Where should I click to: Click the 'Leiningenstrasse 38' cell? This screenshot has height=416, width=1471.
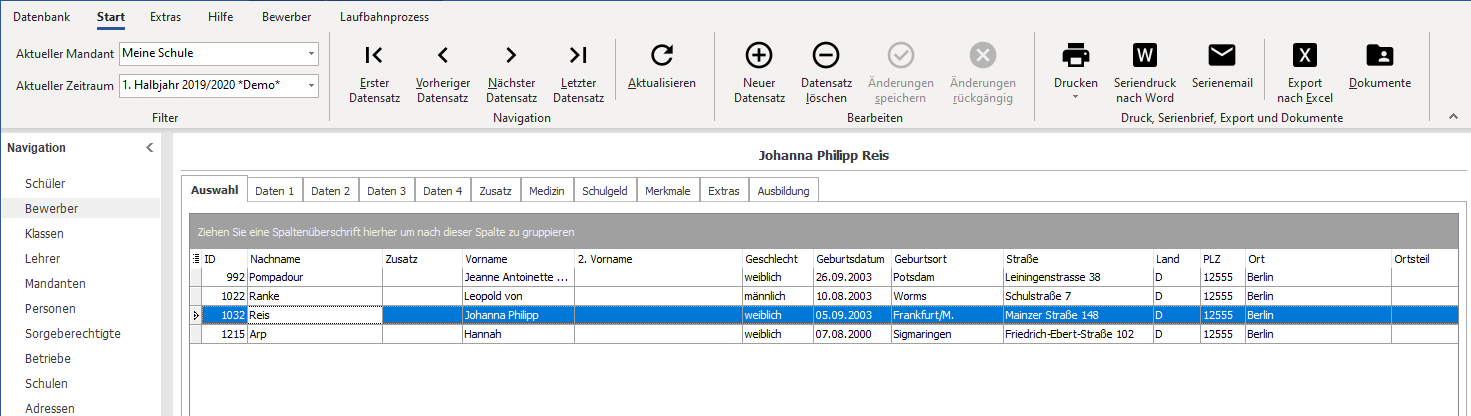1078,277
